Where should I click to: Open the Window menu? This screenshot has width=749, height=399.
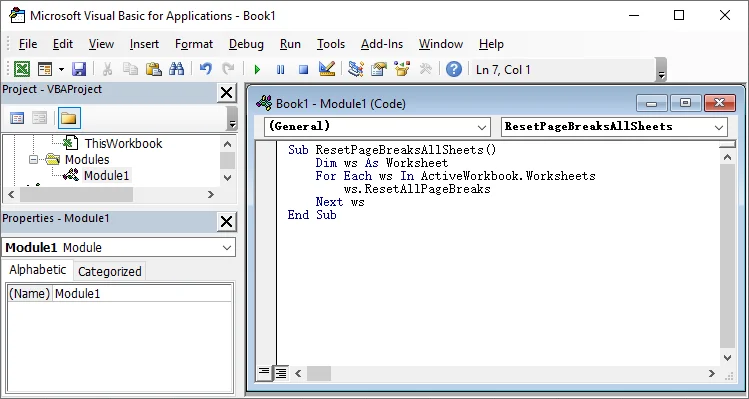(x=440, y=44)
